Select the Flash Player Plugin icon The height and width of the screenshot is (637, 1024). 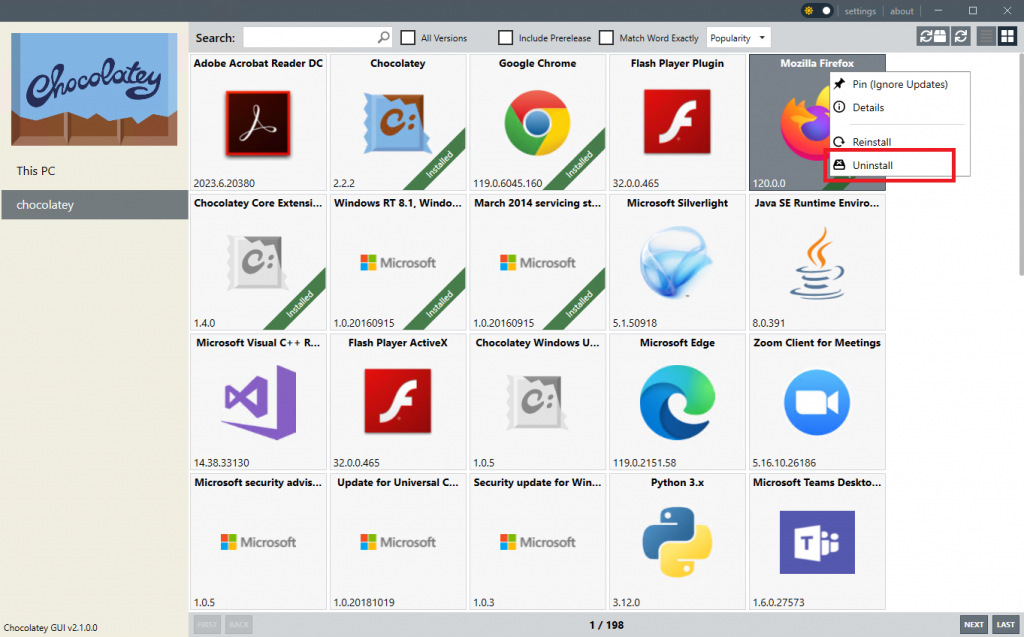[x=677, y=122]
